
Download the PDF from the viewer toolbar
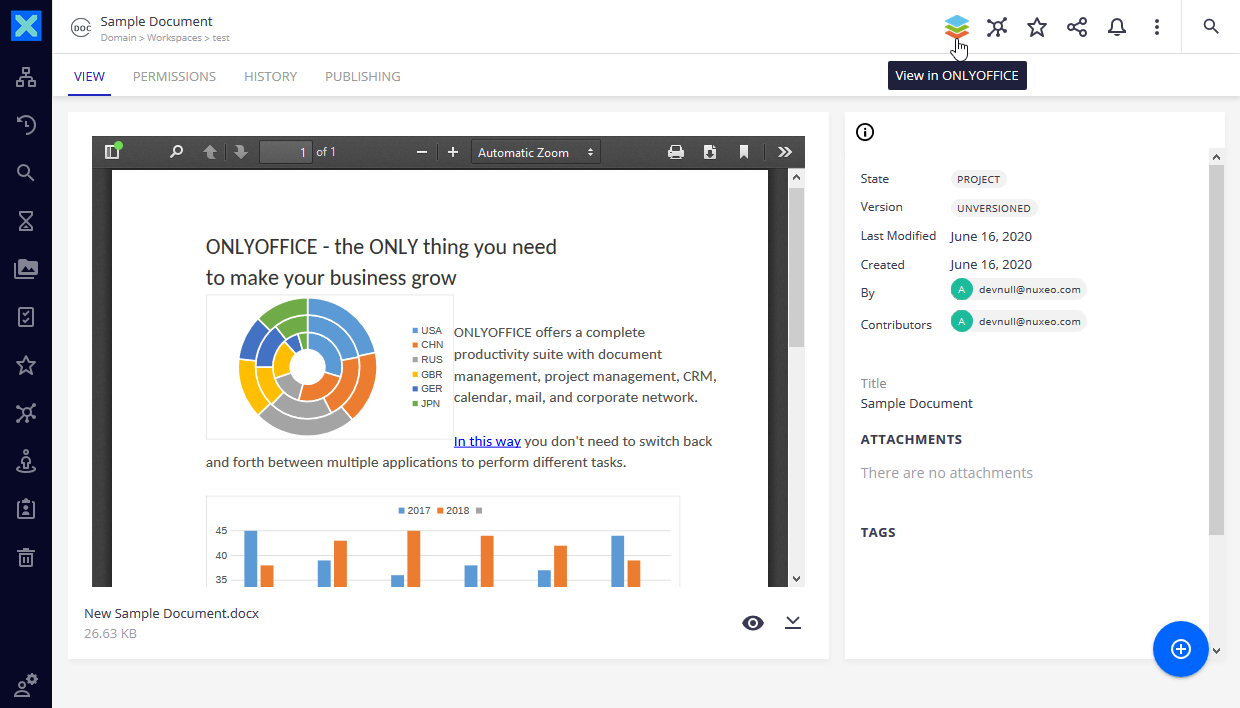pyautogui.click(x=710, y=151)
